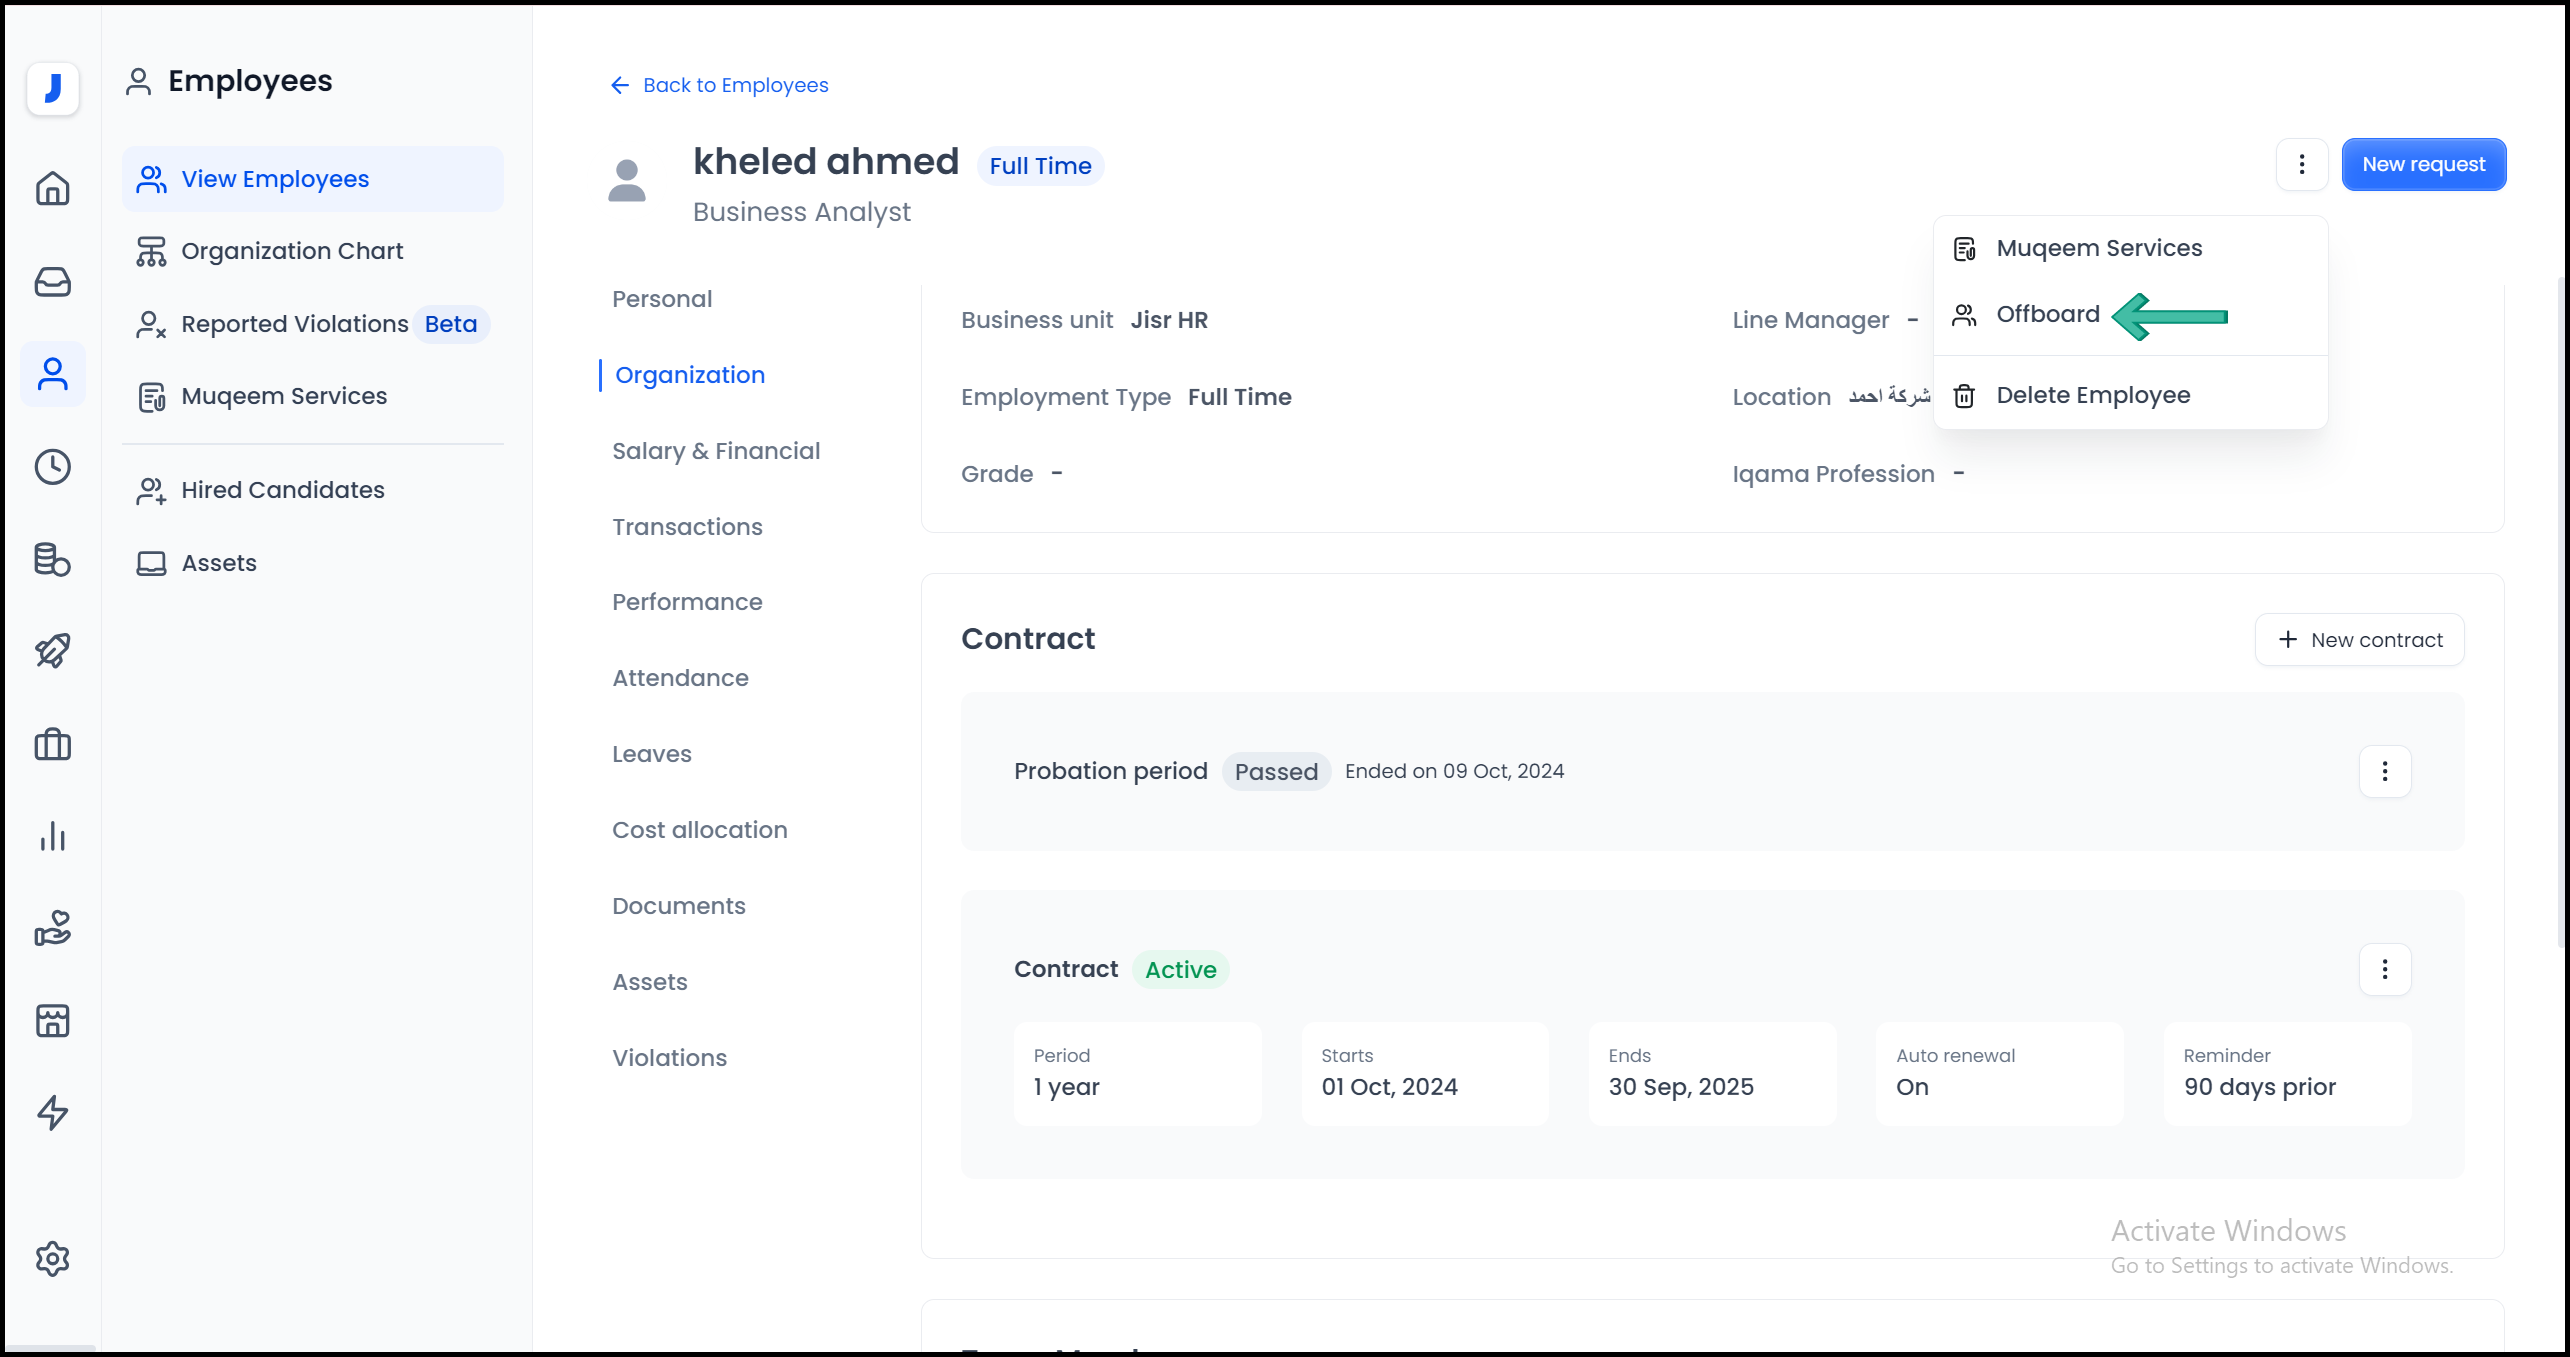
Task: Click the home icon in left rail
Action: pos(52,188)
